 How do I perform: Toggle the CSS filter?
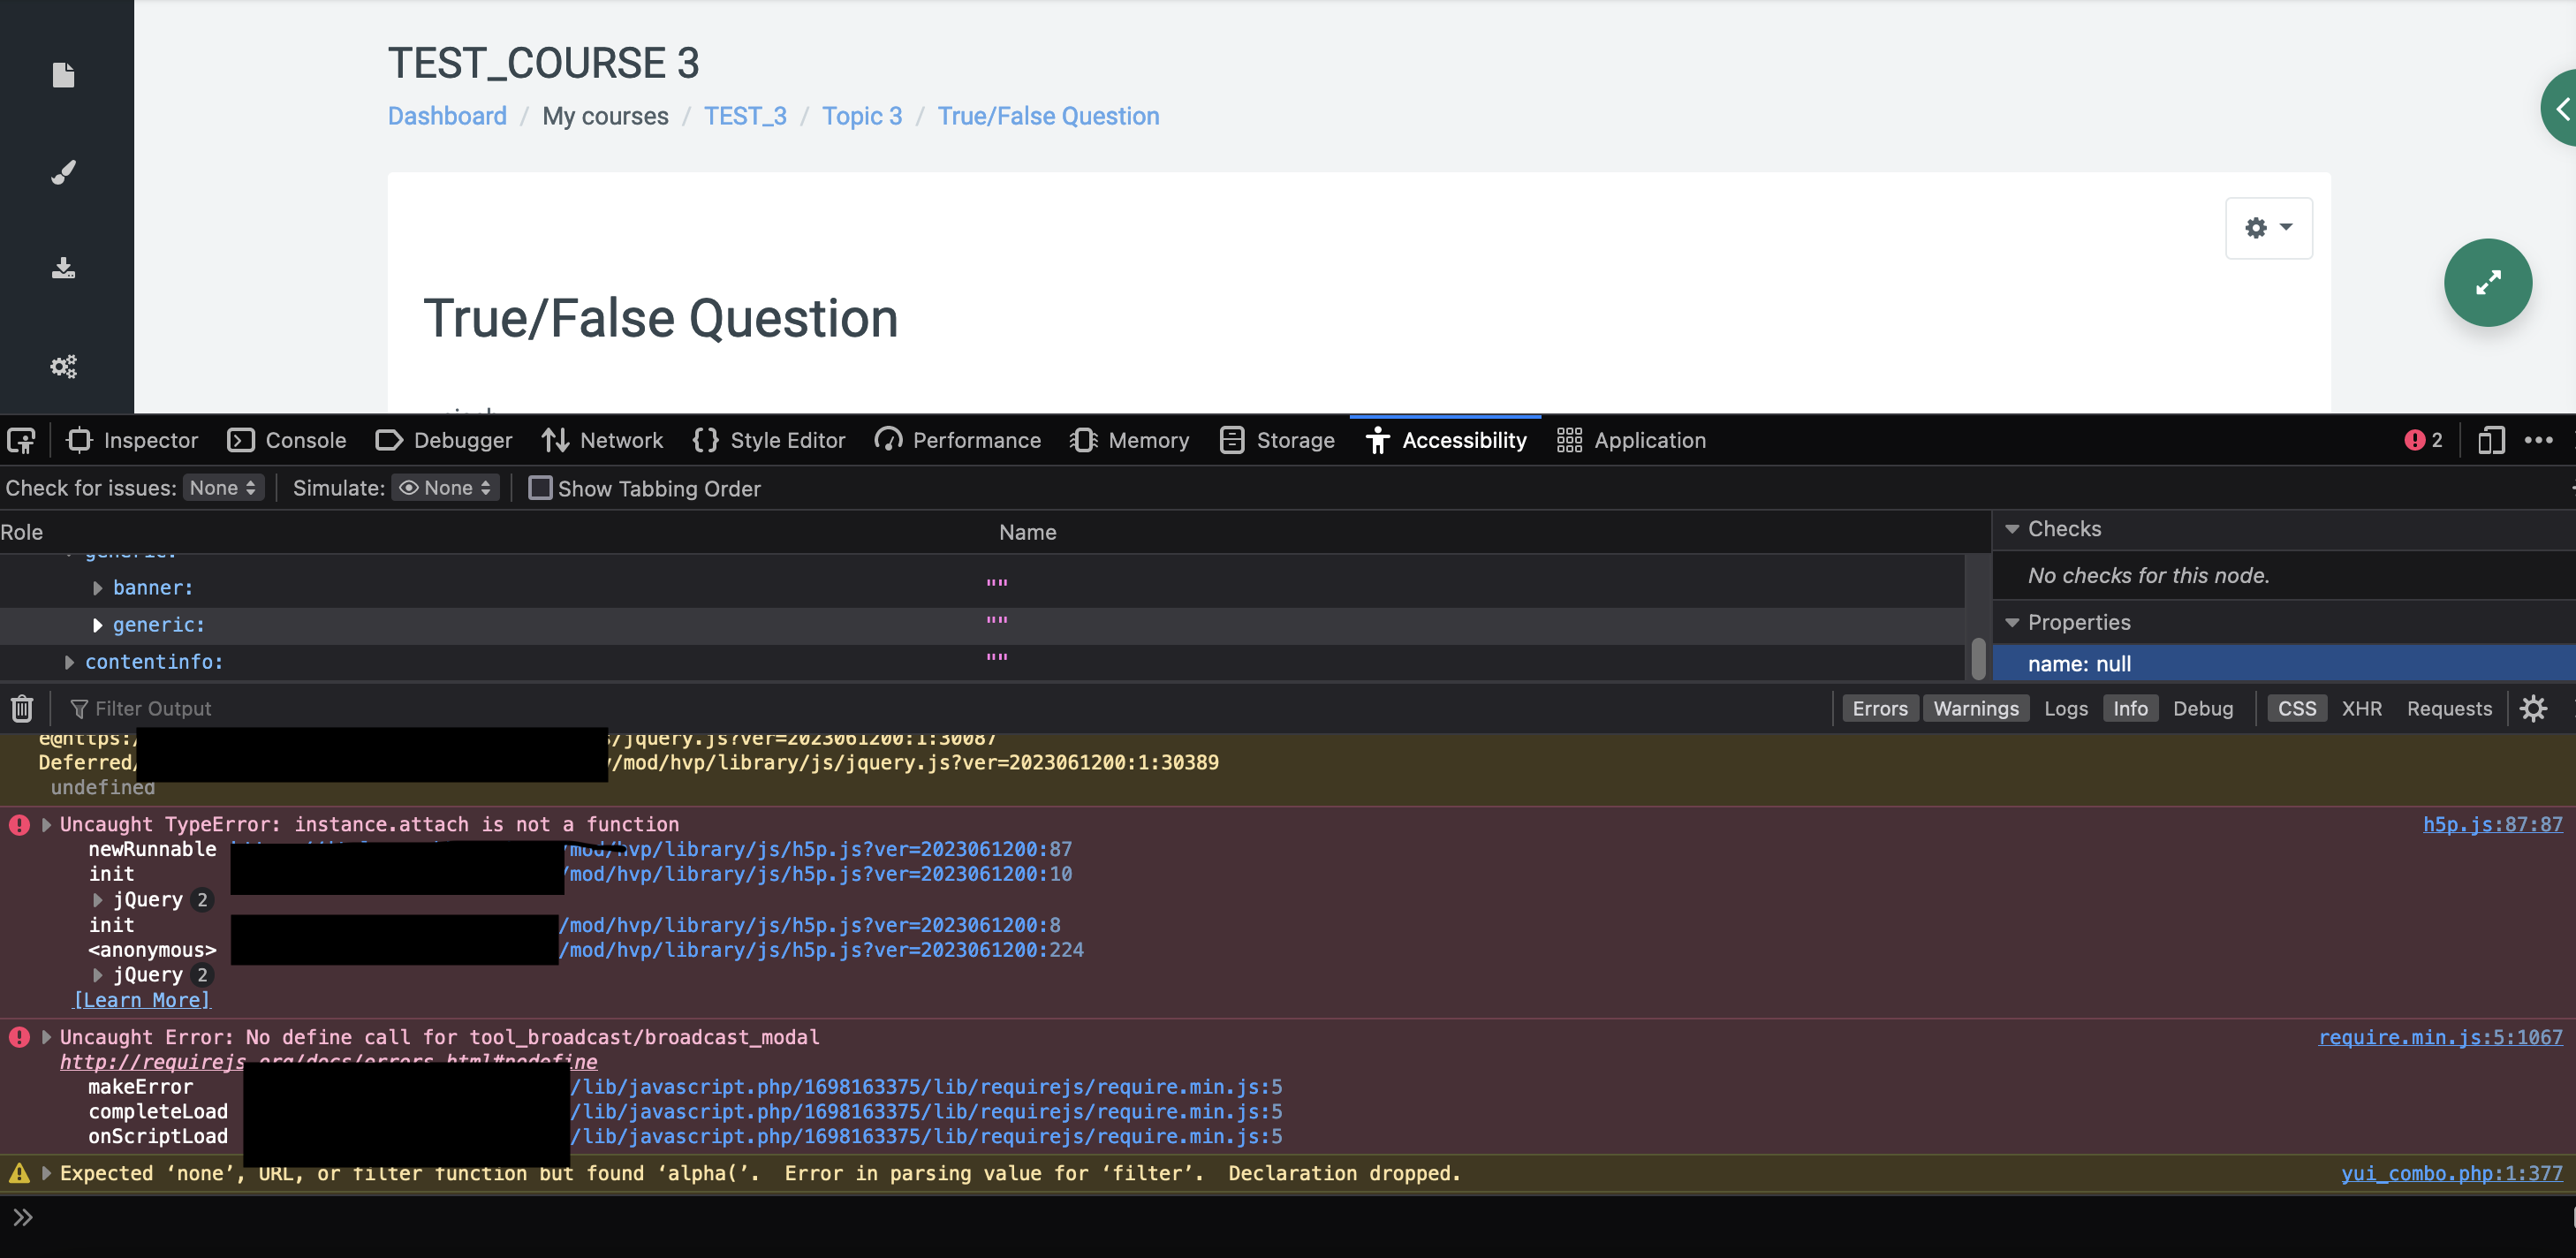pos(2296,708)
